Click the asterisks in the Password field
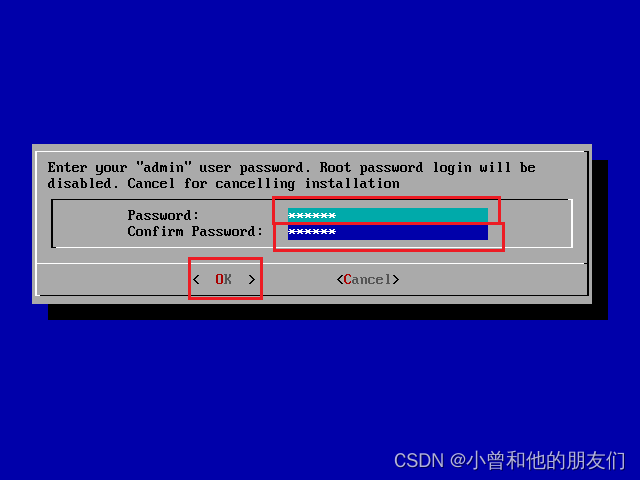640x480 pixels. 312,215
